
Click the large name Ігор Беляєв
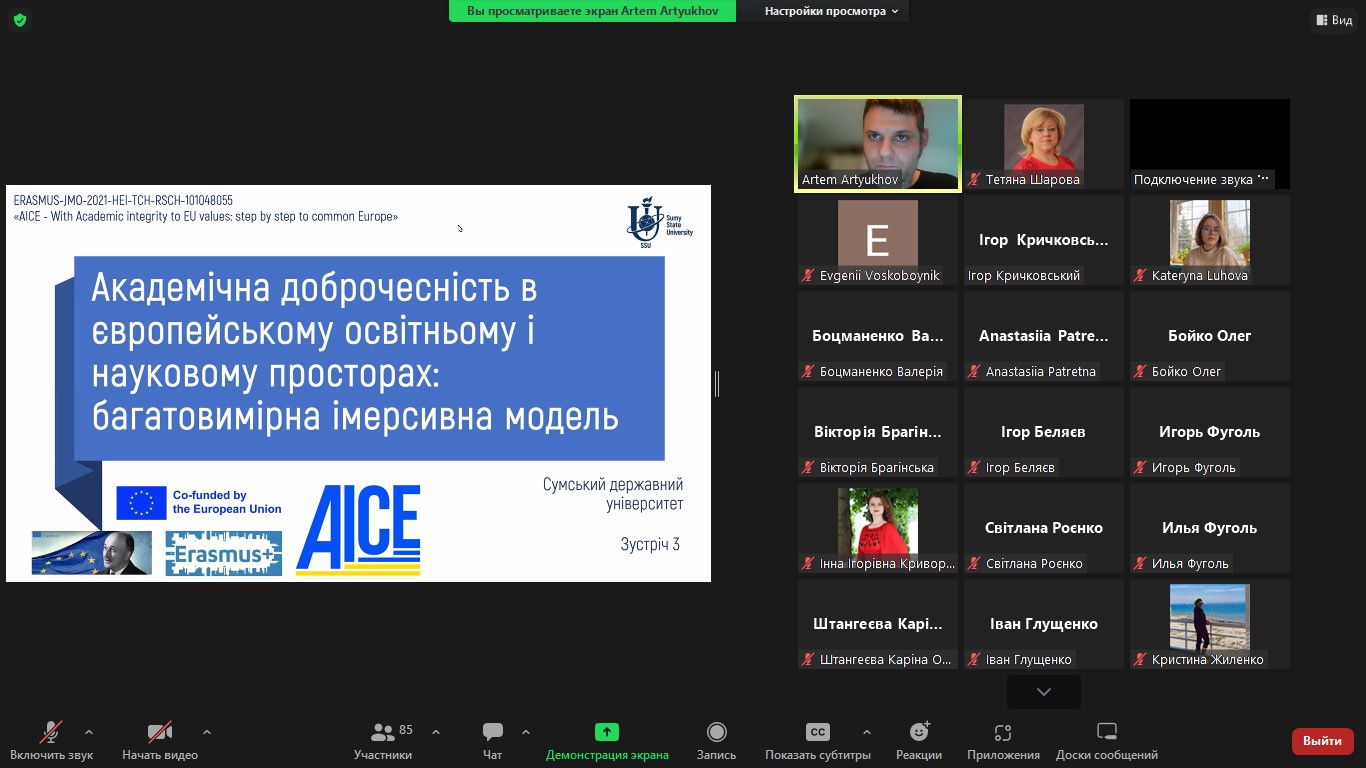1044,432
